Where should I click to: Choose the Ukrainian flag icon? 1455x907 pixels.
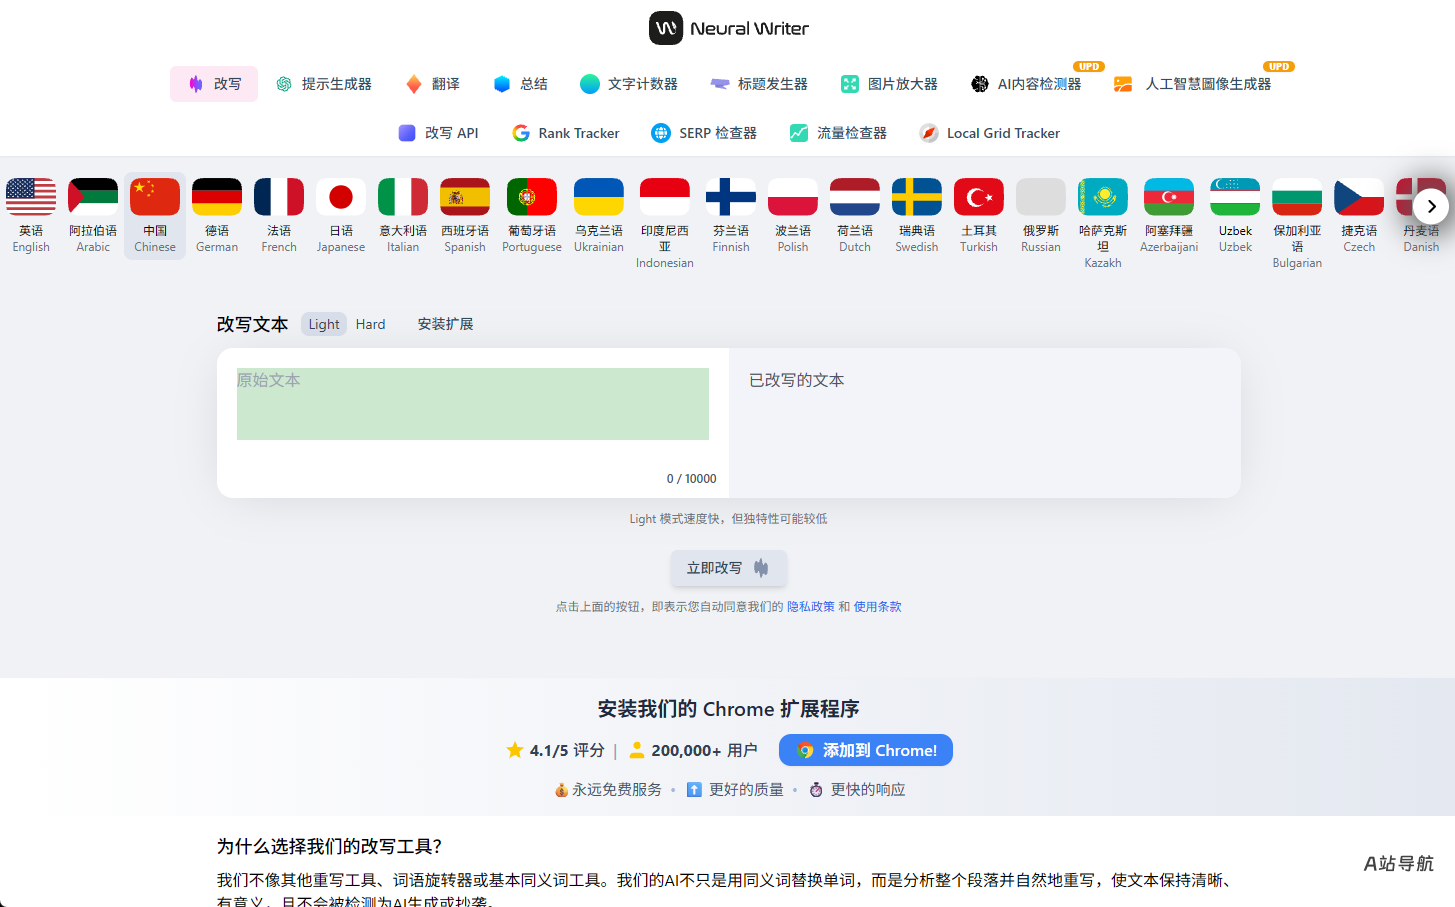[x=599, y=197]
